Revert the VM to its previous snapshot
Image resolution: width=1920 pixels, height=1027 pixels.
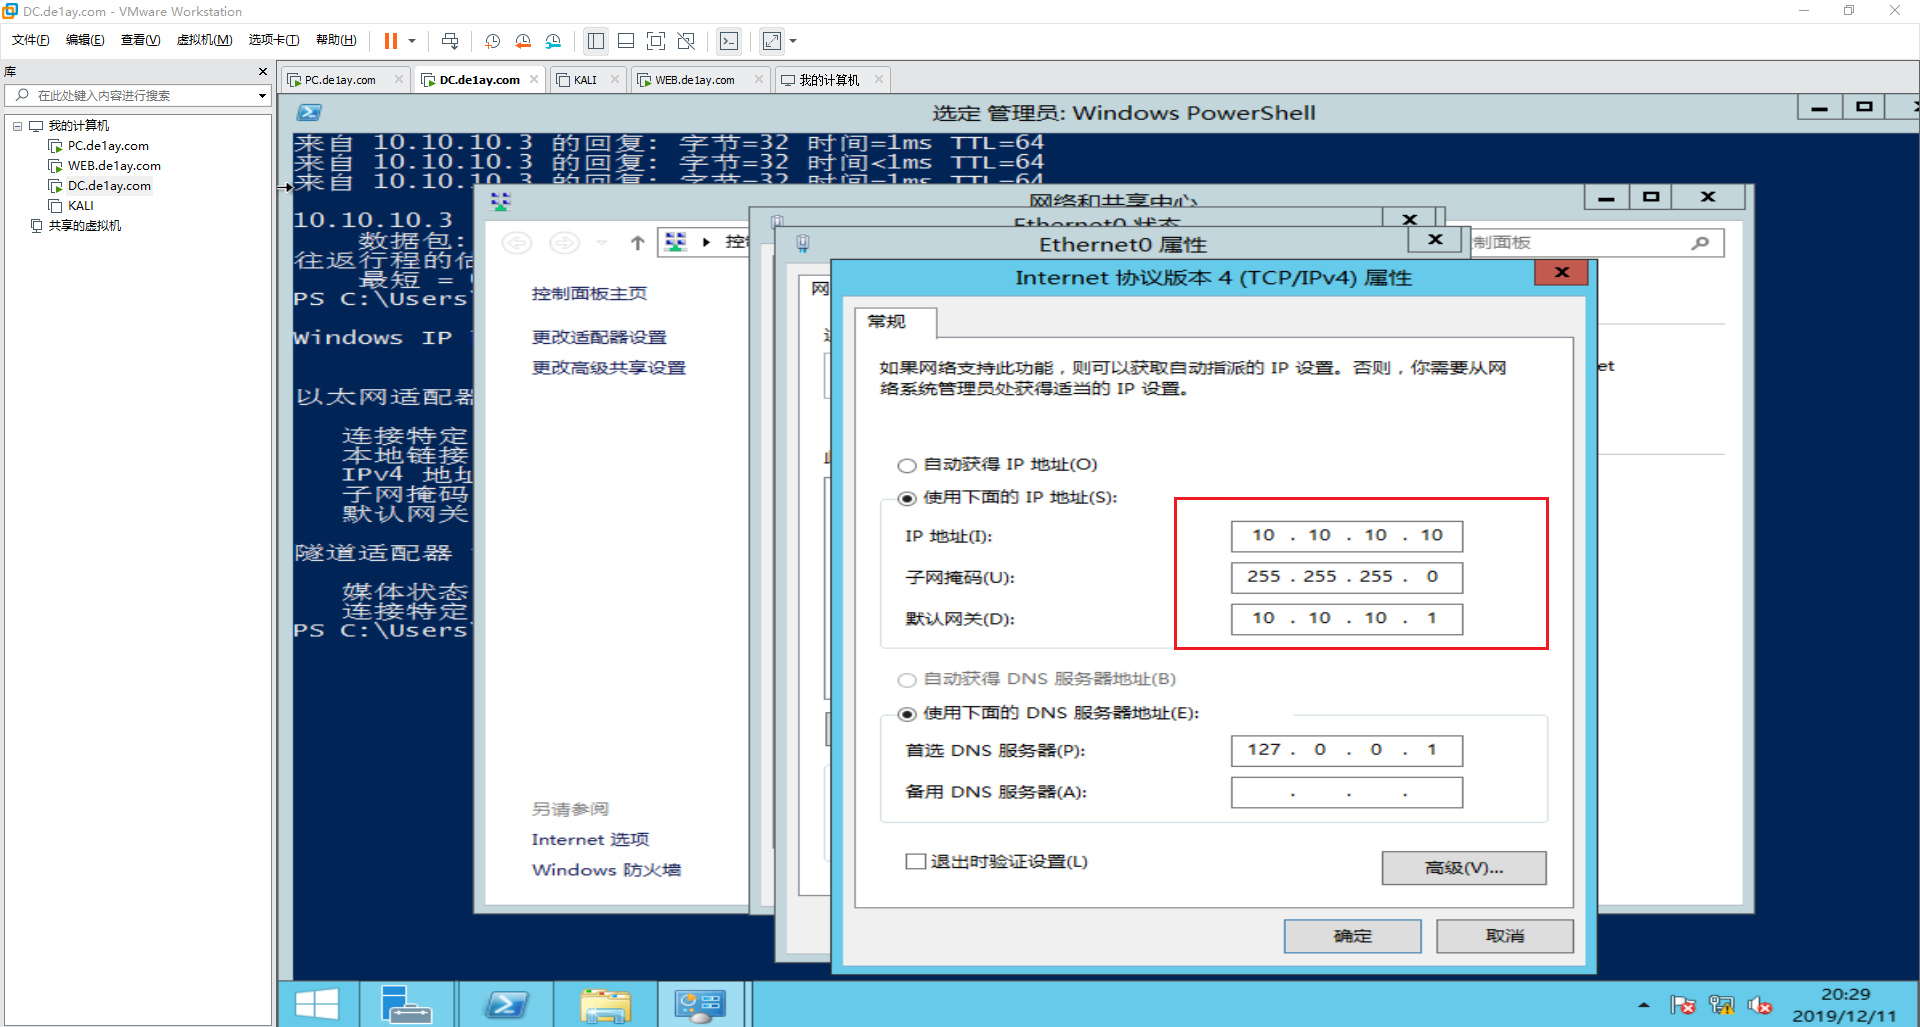pos(522,41)
